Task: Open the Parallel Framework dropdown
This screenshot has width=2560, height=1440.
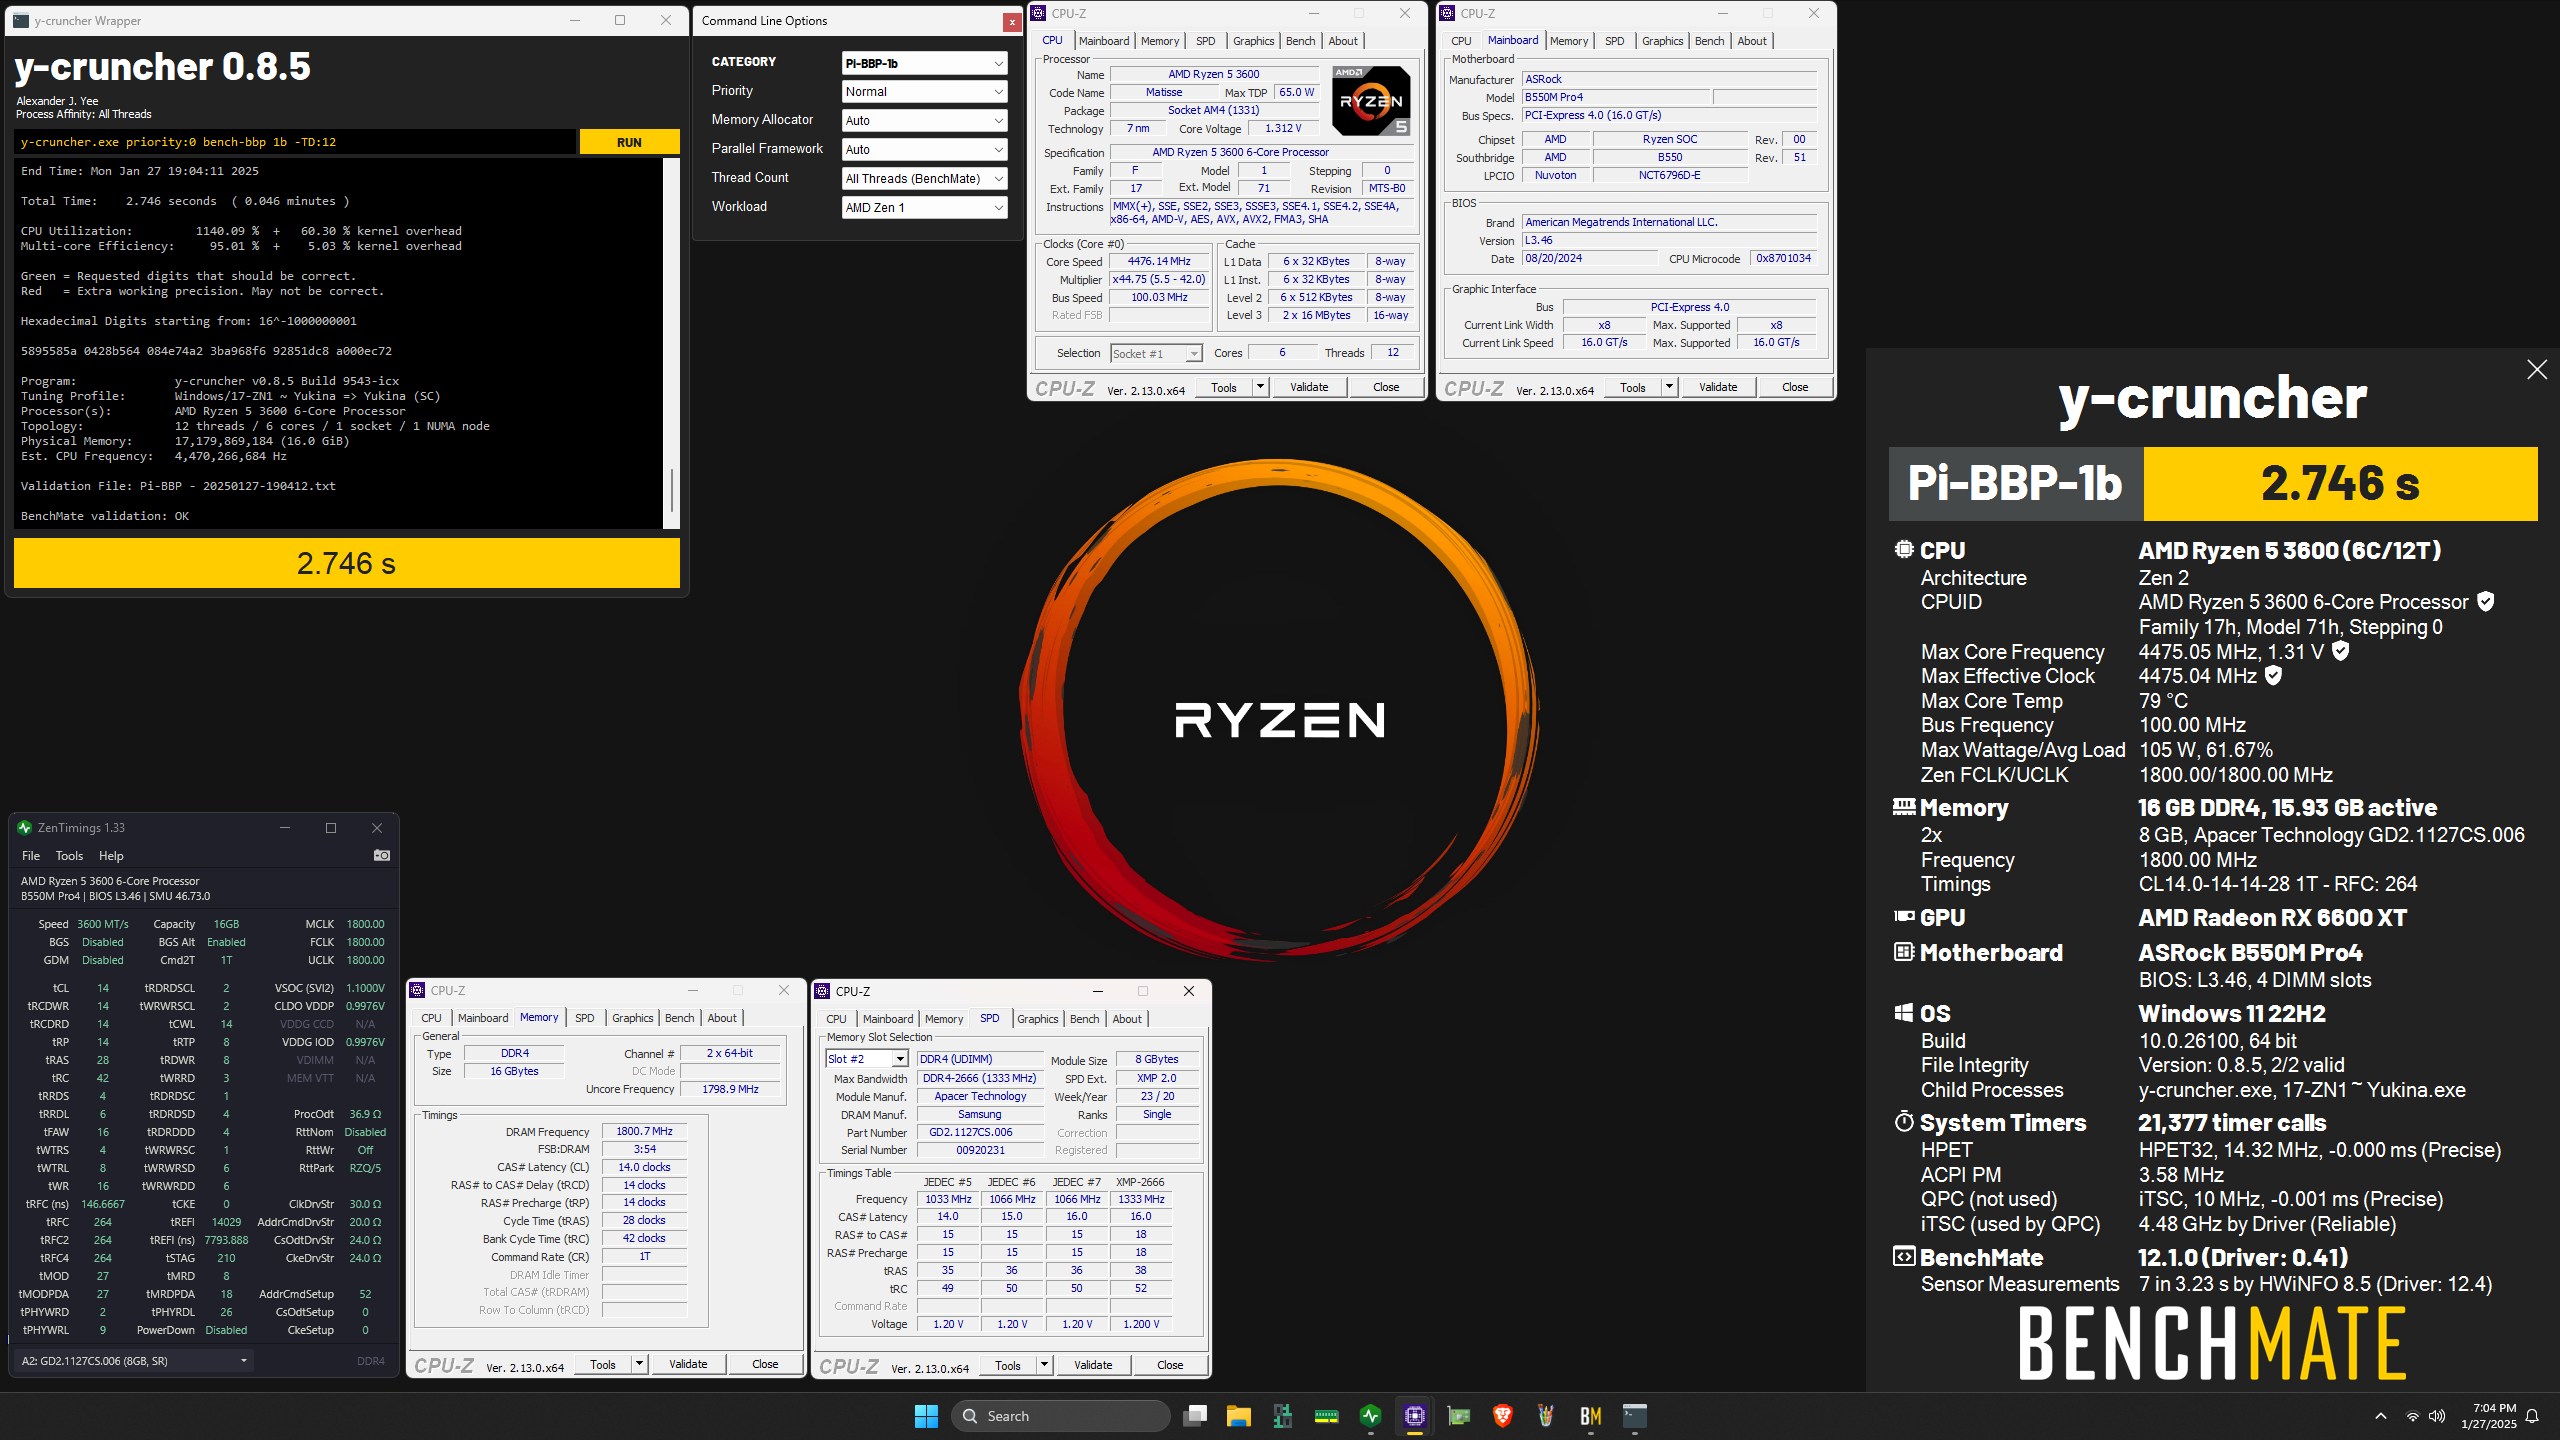Action: (x=924, y=149)
